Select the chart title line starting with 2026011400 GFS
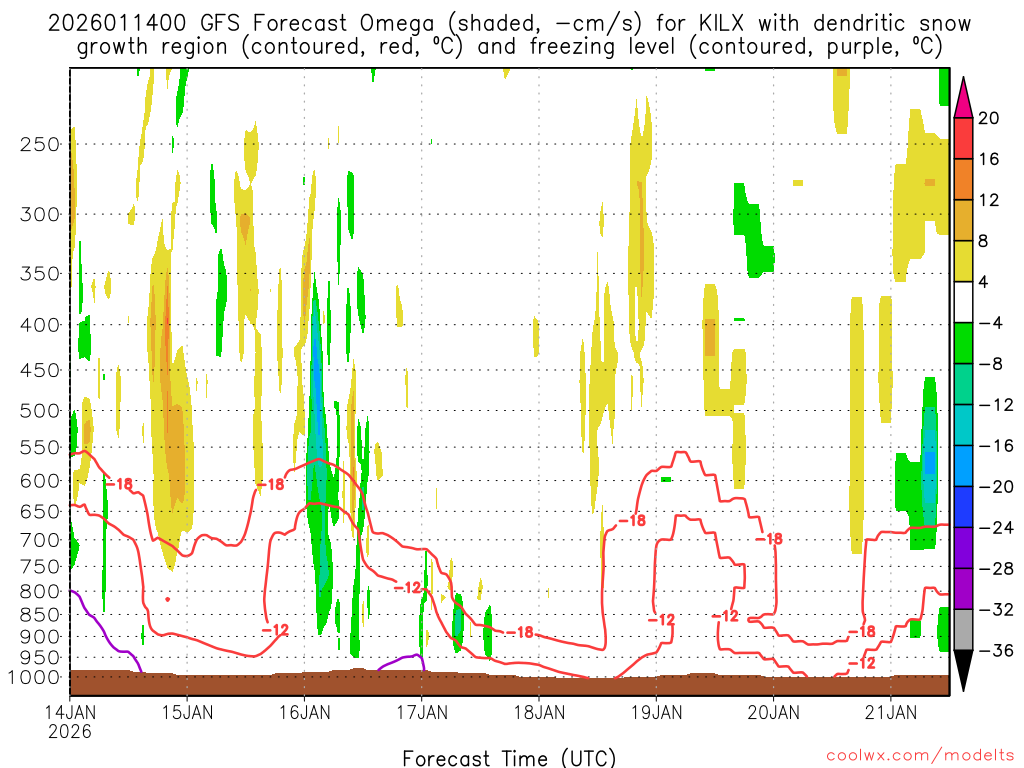This screenshot has height=768, width=1024. (x=509, y=24)
